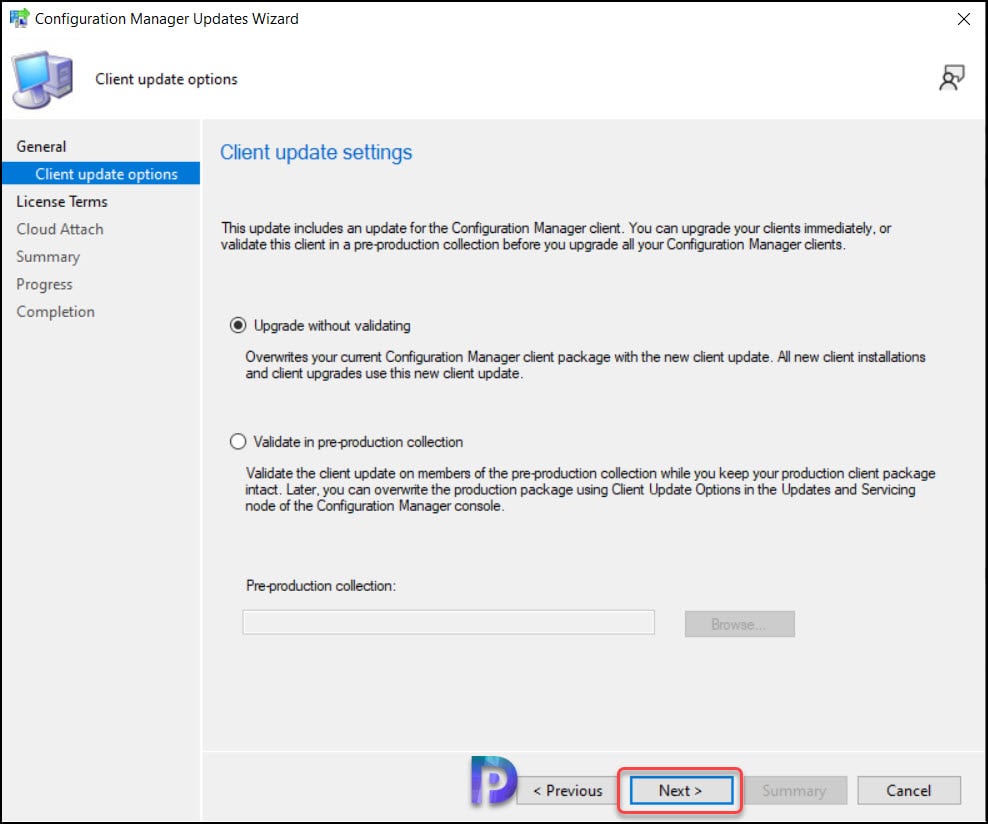This screenshot has height=824, width=988.
Task: Click the 'Pre-production collection:' label
Action: point(321,585)
